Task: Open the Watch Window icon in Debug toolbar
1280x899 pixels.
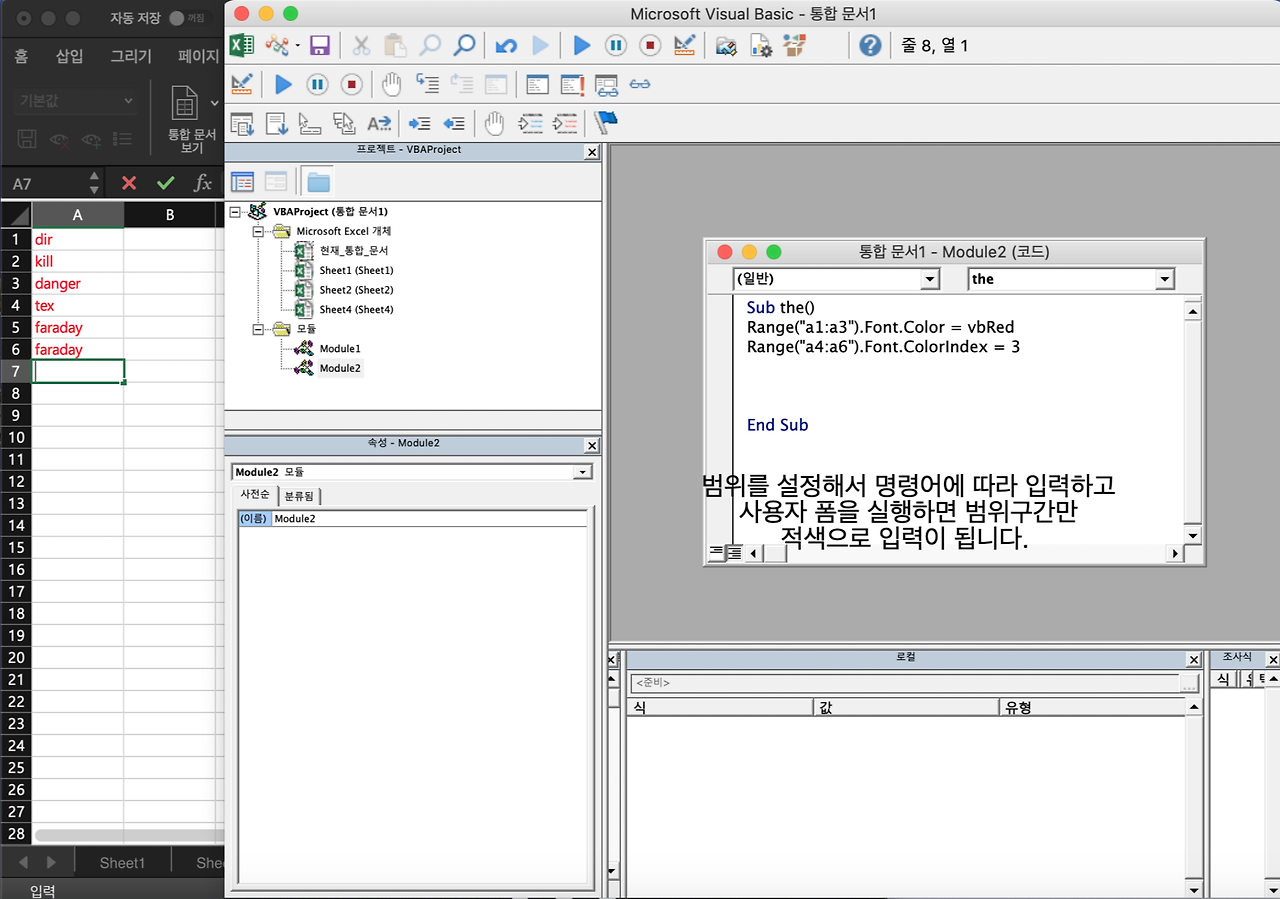Action: [606, 85]
